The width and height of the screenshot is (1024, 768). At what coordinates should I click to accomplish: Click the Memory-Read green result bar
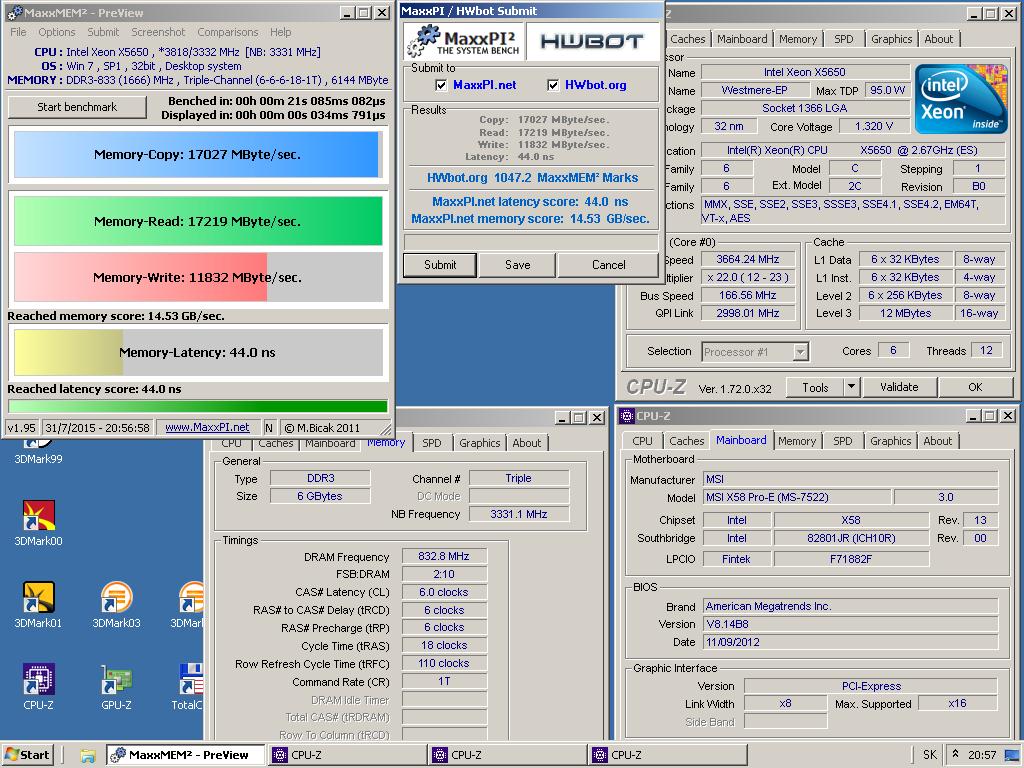pyautogui.click(x=198, y=221)
